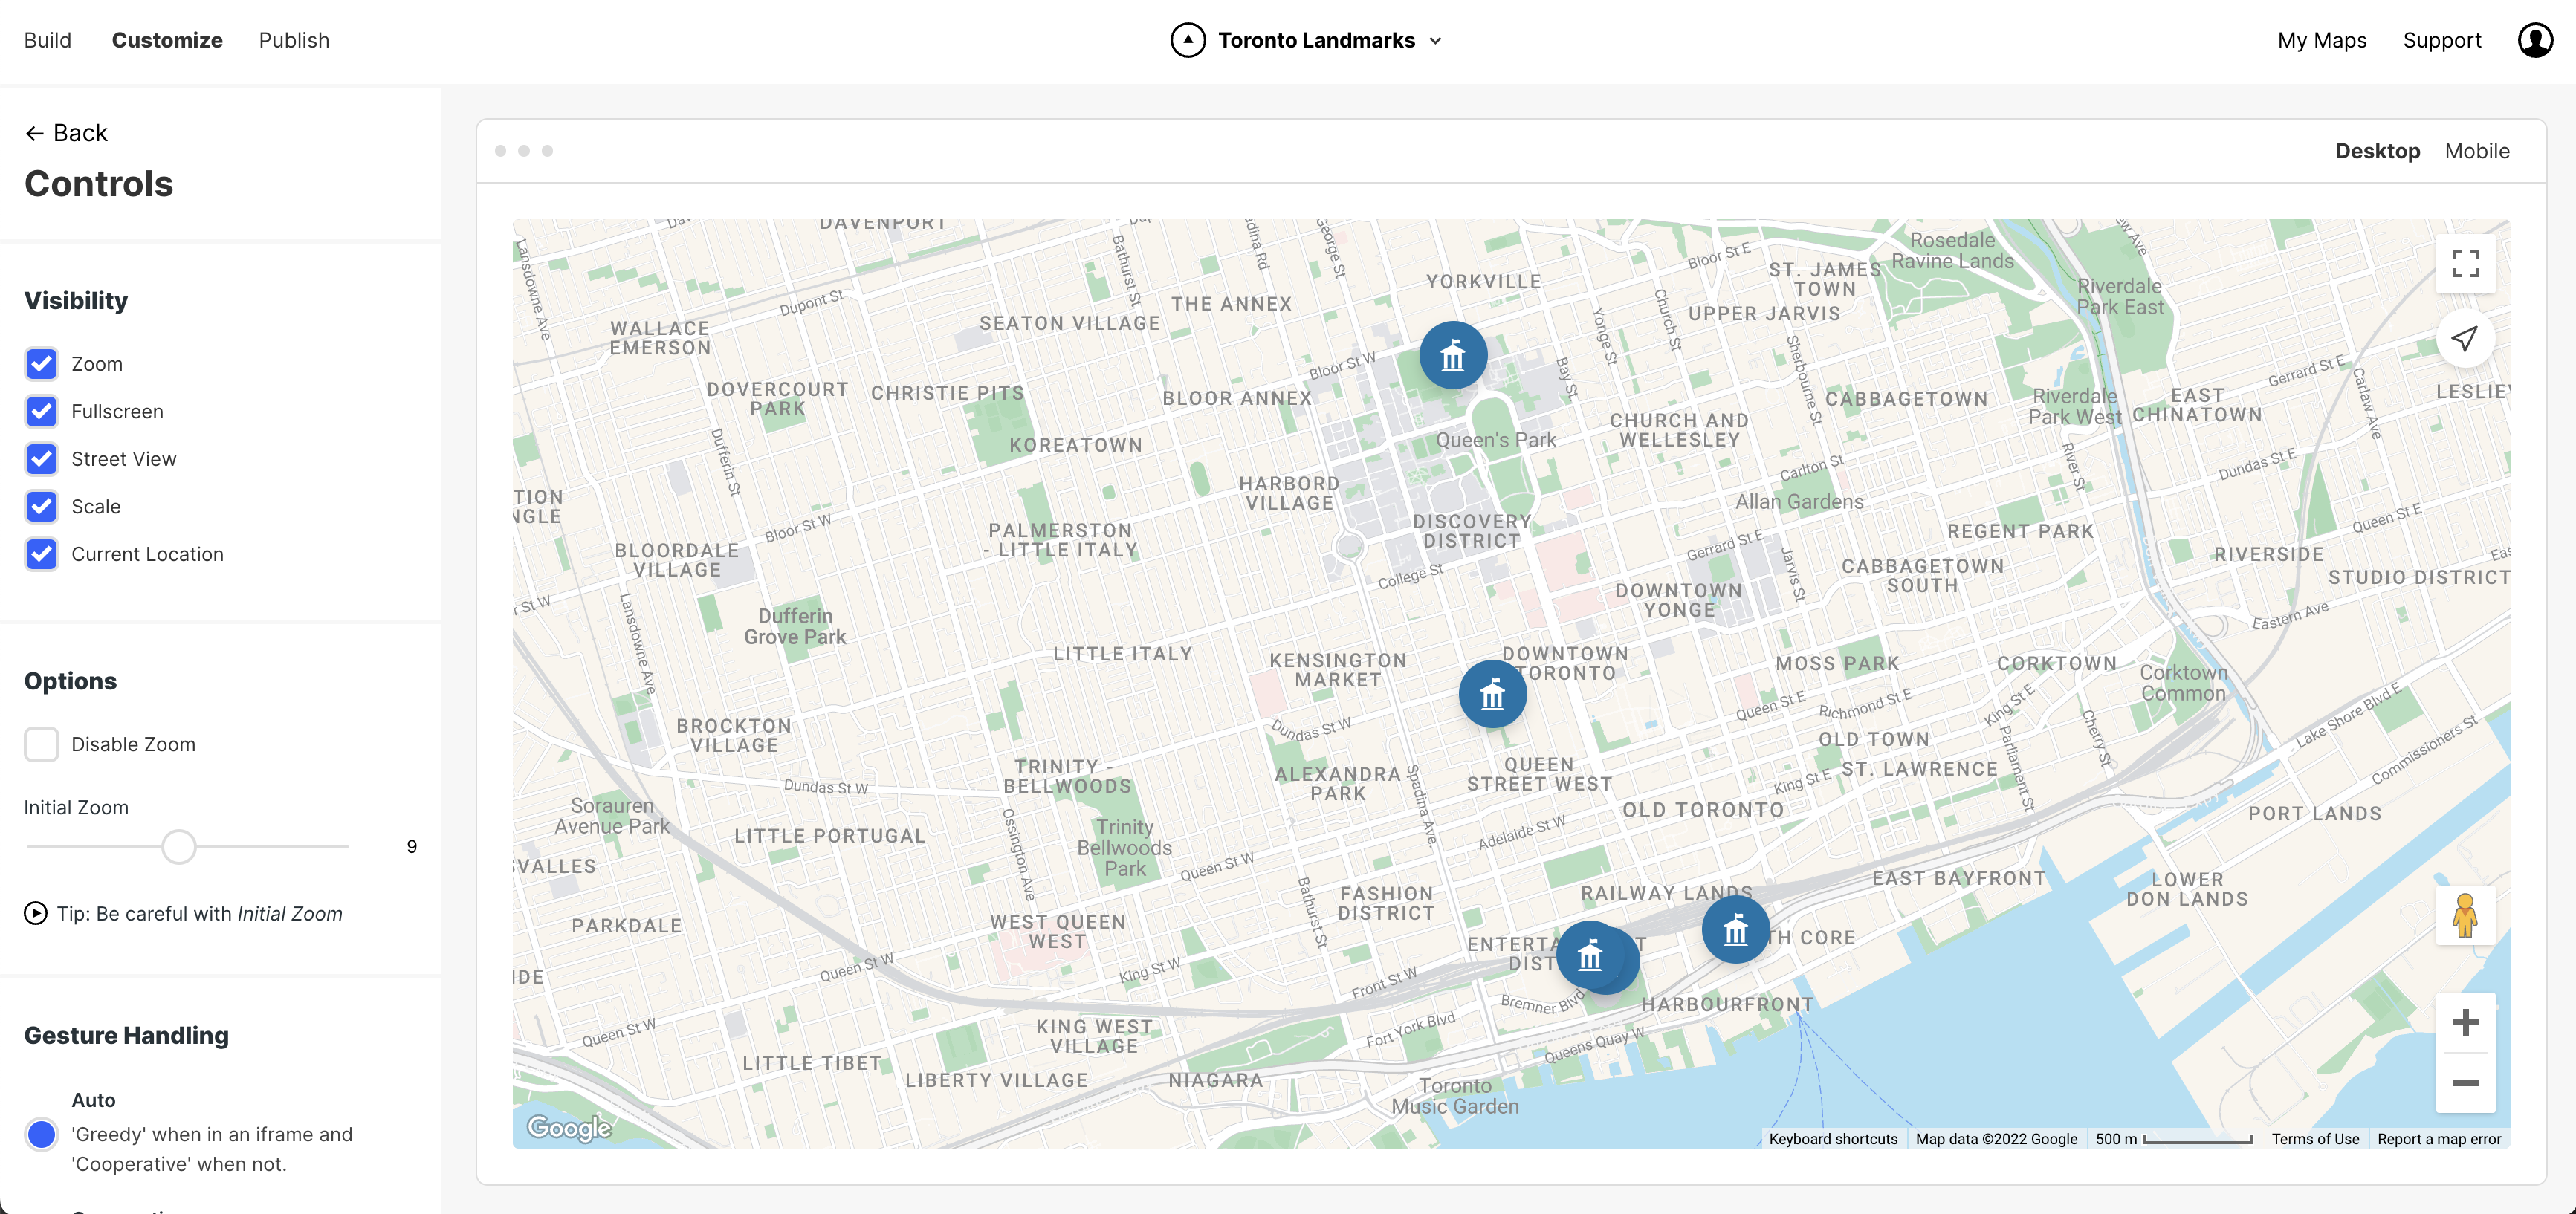Enable the Disable Zoom checkbox

[x=42, y=744]
